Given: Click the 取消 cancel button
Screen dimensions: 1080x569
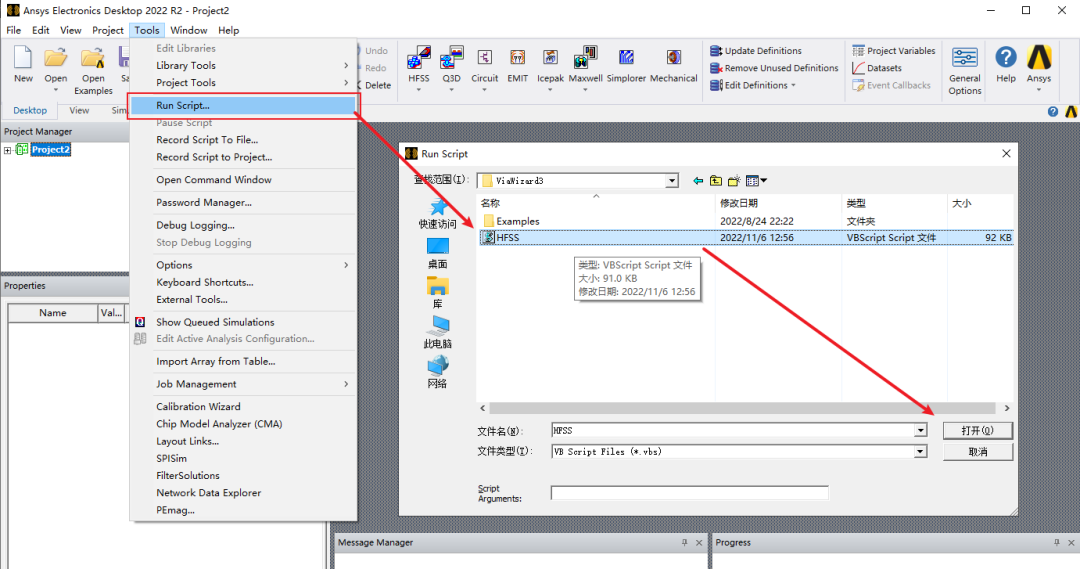Looking at the screenshot, I should click(977, 452).
